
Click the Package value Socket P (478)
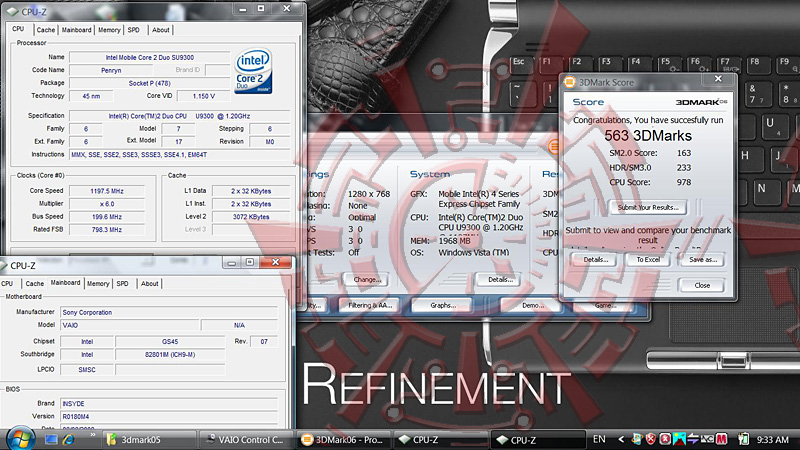(149, 83)
